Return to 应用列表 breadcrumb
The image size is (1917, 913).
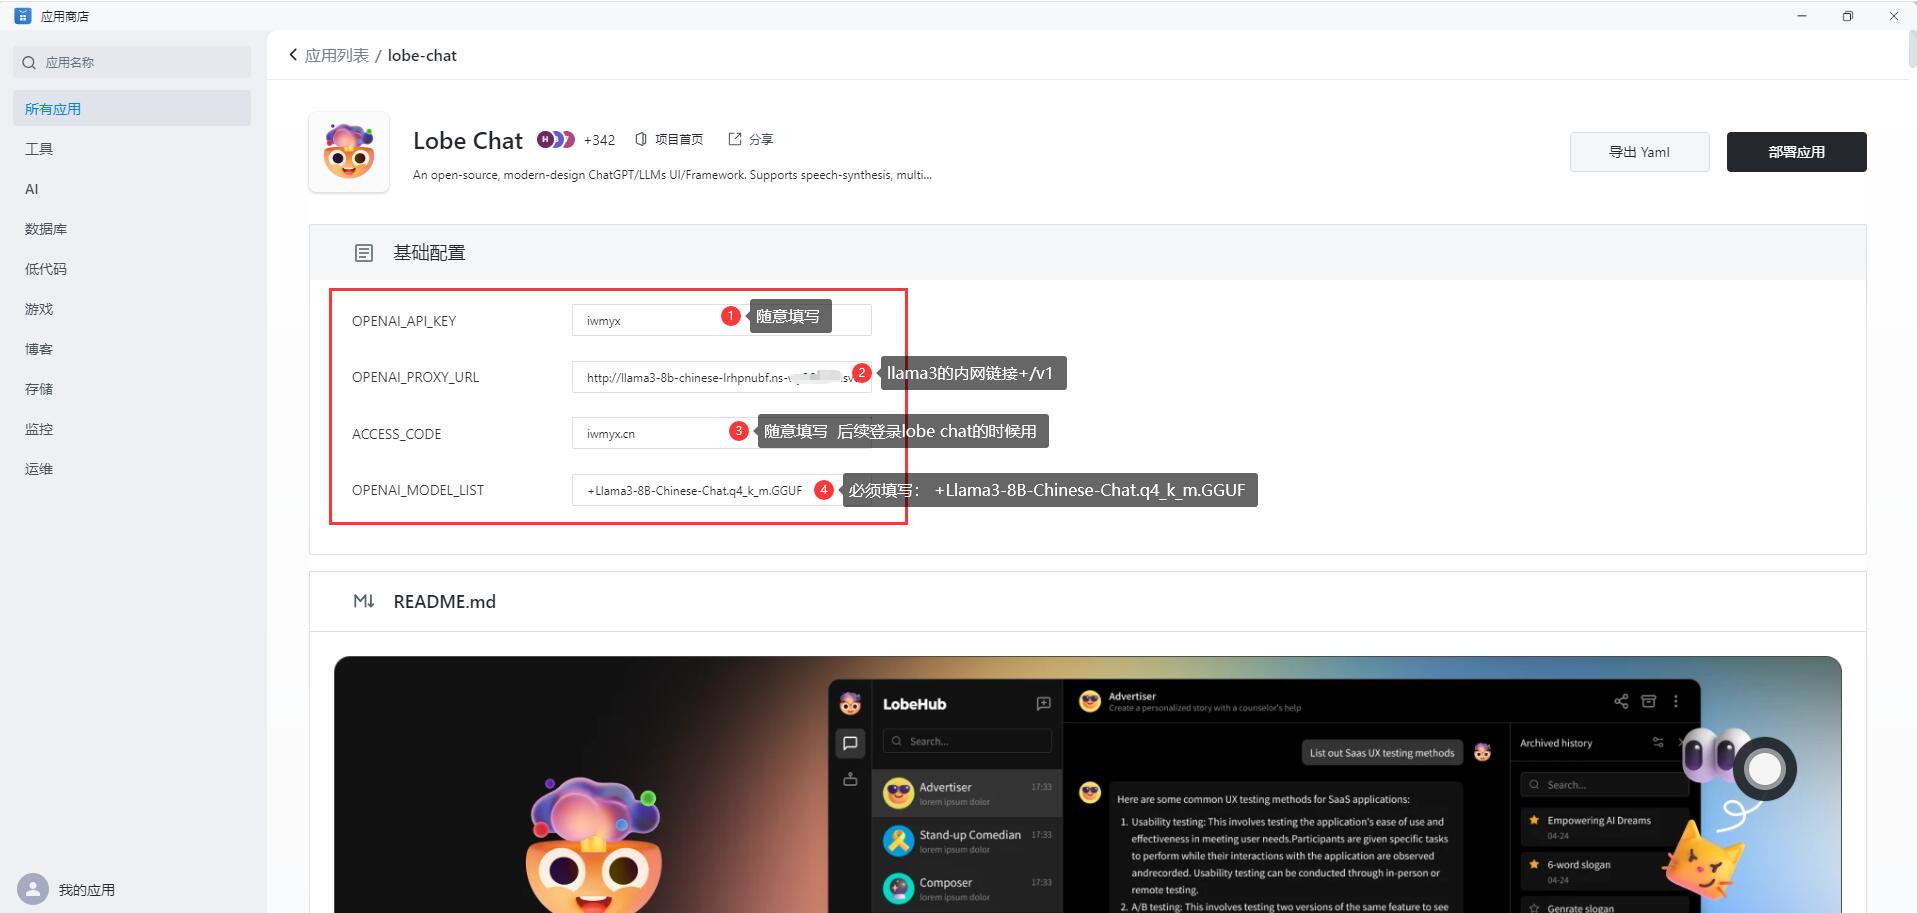pyautogui.click(x=337, y=55)
